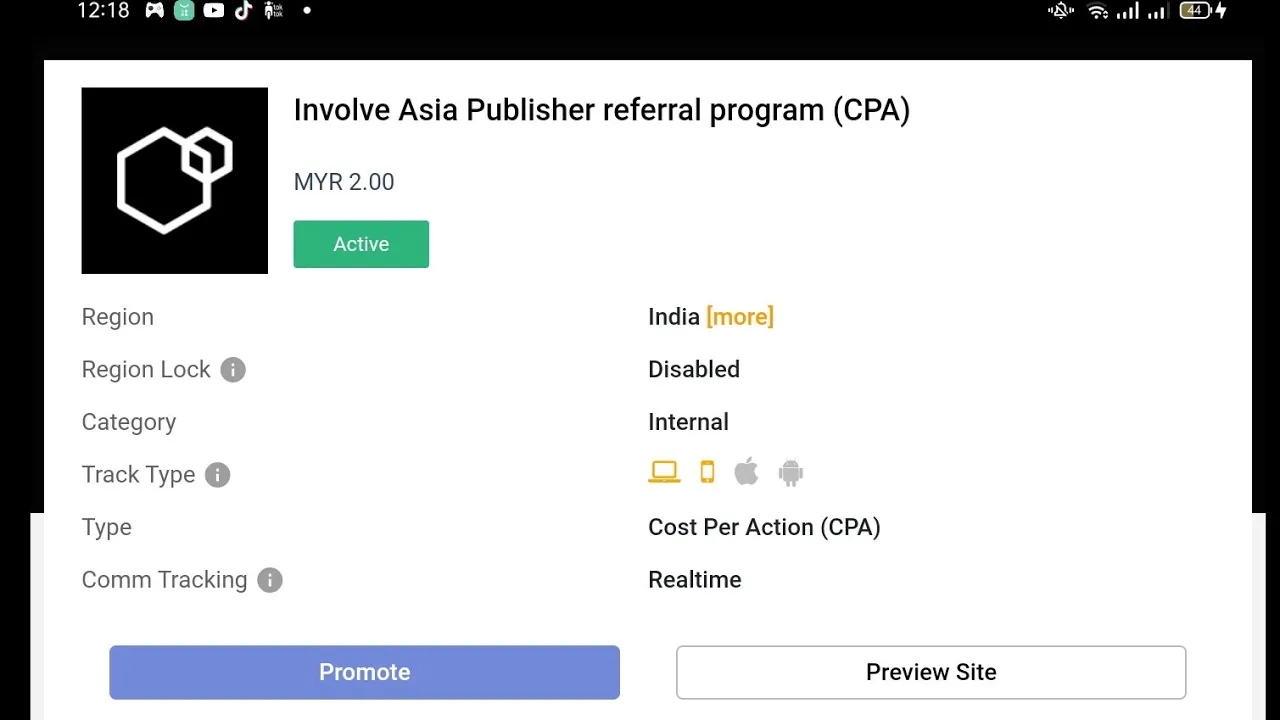
Task: Expand the [more] regions link
Action: click(740, 317)
